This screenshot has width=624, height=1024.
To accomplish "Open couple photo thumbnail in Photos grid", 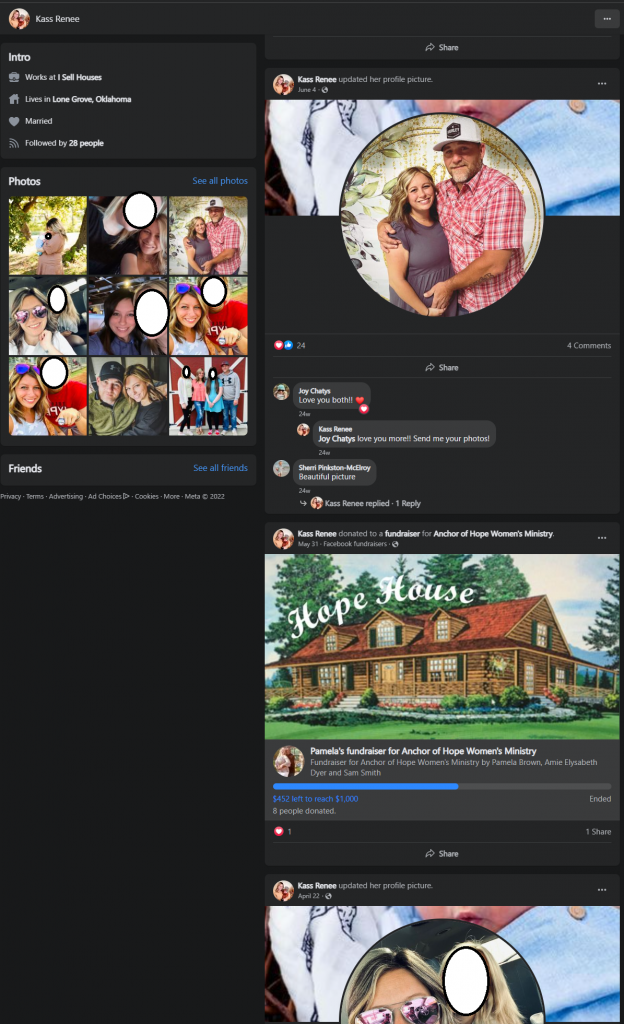I will (x=208, y=235).
